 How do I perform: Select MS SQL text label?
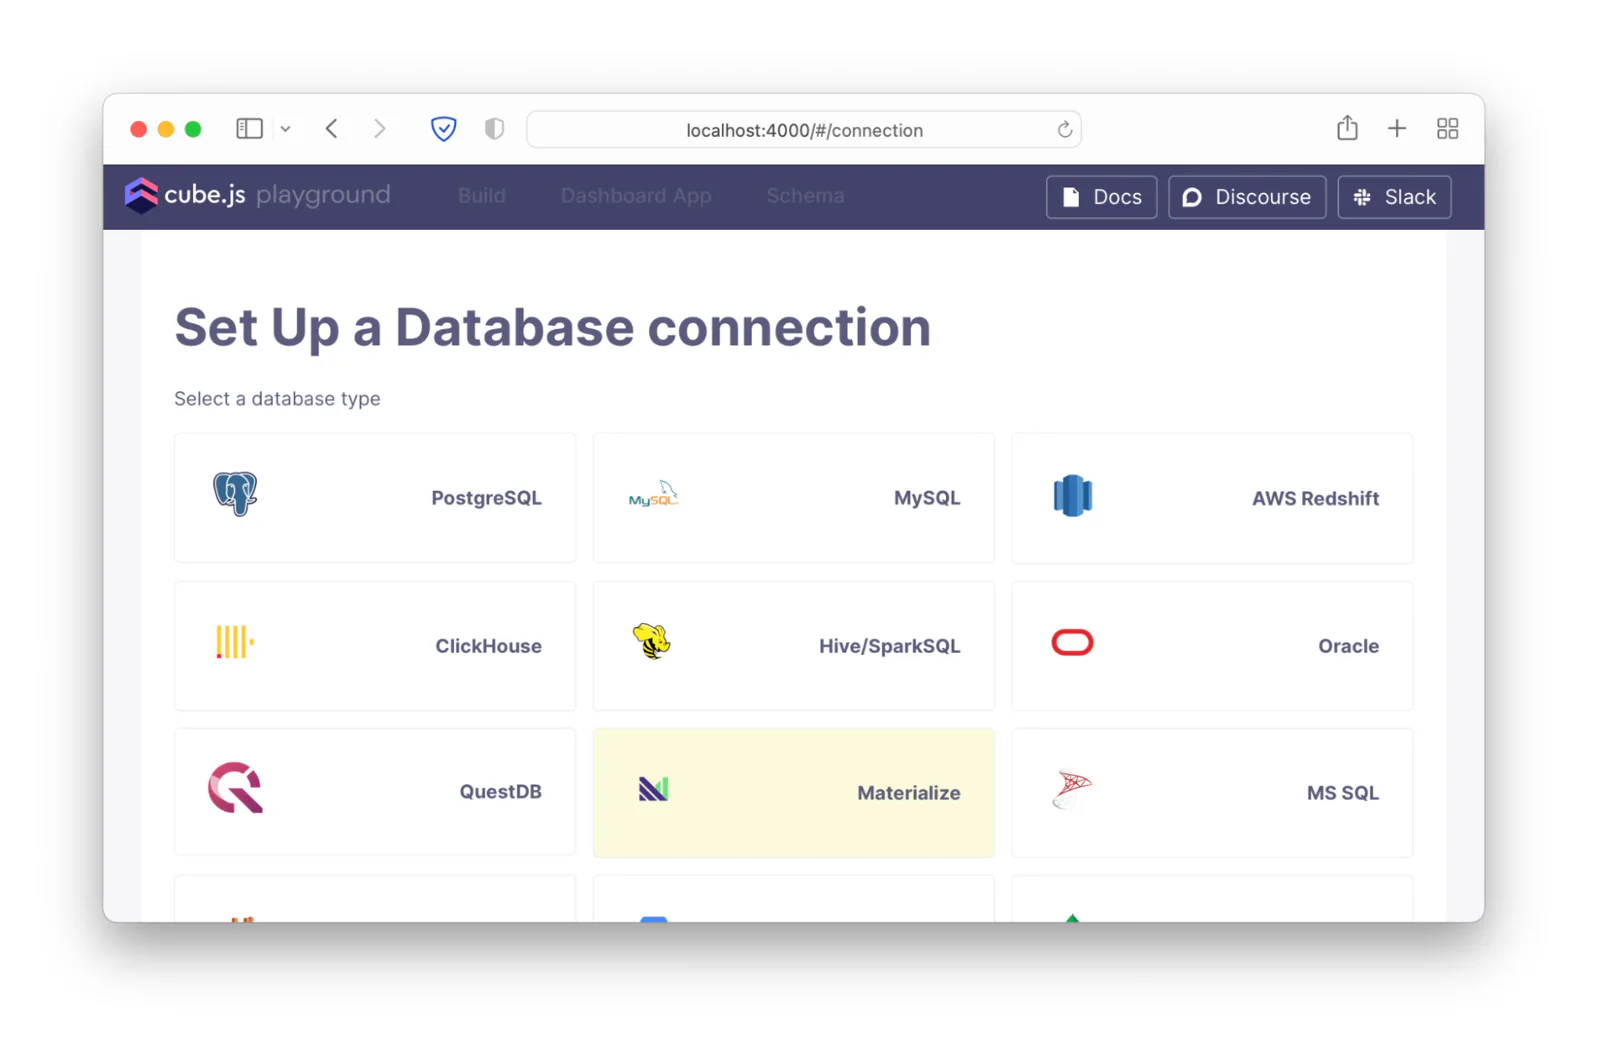[x=1342, y=793]
